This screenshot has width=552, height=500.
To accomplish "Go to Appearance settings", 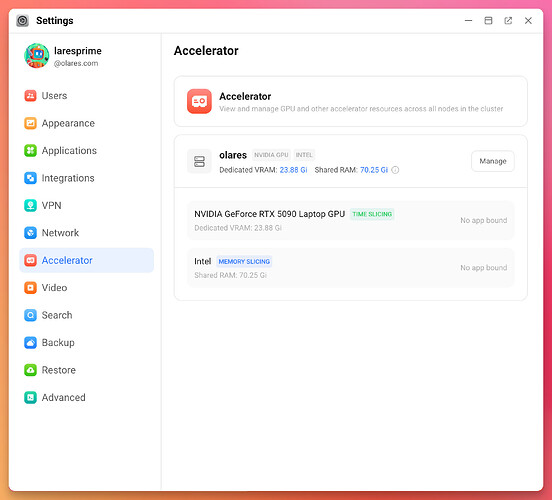I will click(87, 123).
